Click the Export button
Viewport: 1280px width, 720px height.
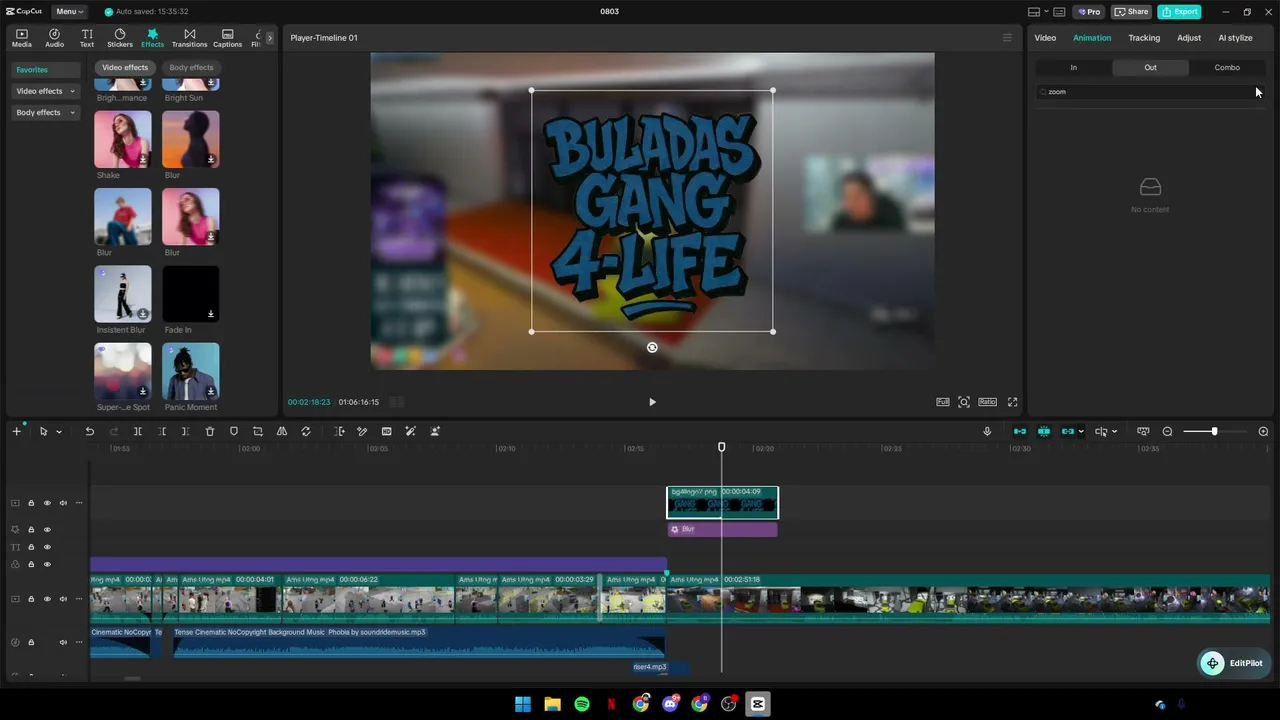(x=1180, y=12)
